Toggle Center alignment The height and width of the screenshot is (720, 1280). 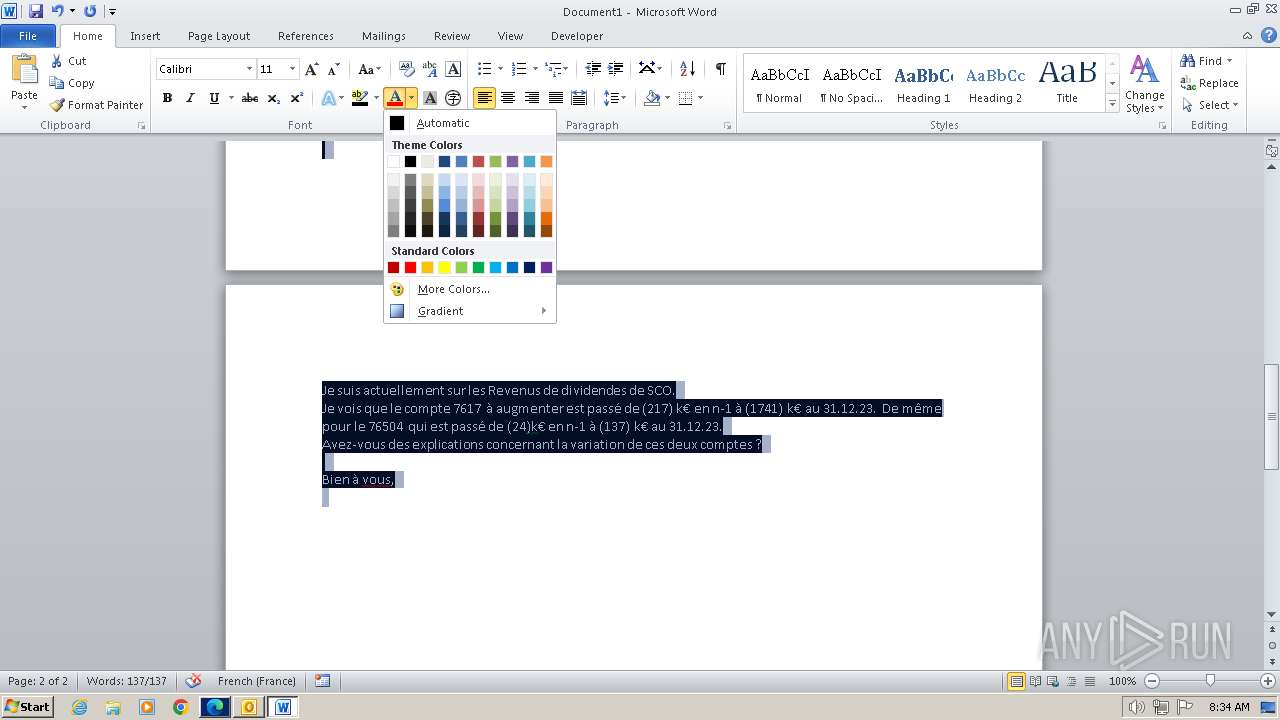tap(508, 98)
